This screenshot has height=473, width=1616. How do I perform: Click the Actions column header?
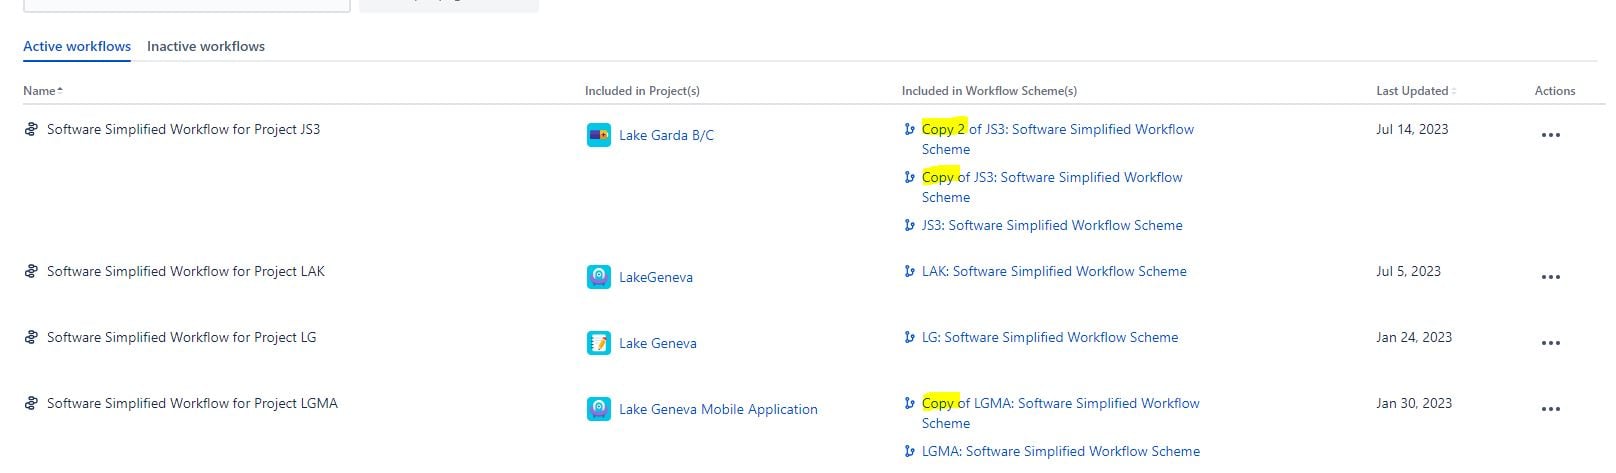click(1555, 90)
